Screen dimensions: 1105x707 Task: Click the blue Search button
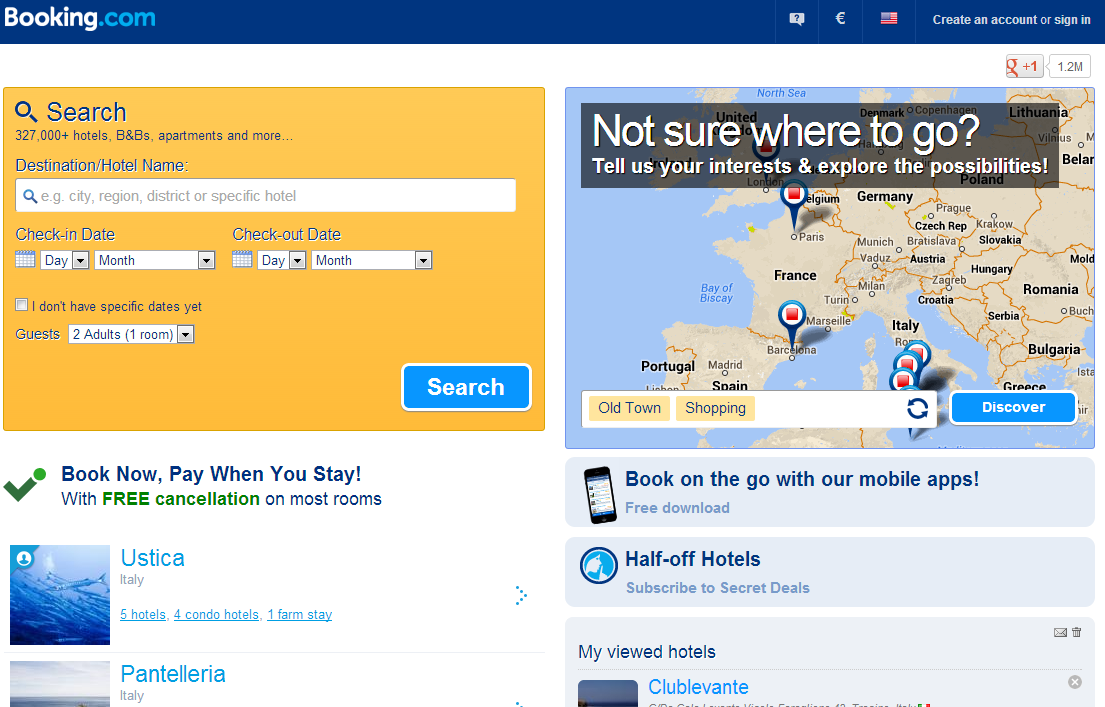466,387
